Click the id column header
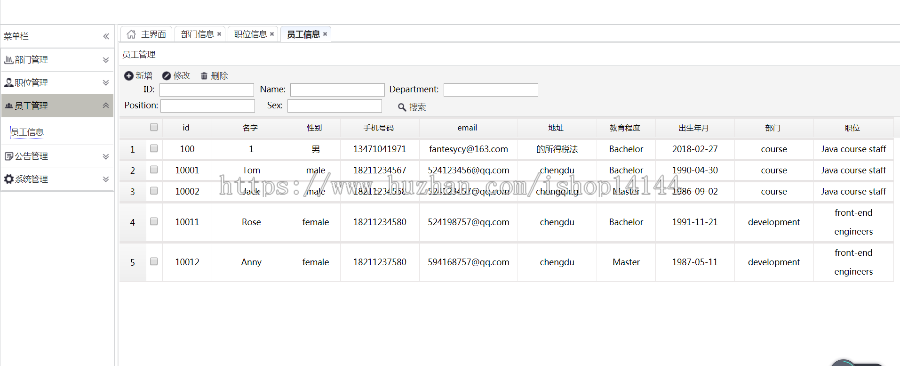The height and width of the screenshot is (366, 900). [x=186, y=127]
